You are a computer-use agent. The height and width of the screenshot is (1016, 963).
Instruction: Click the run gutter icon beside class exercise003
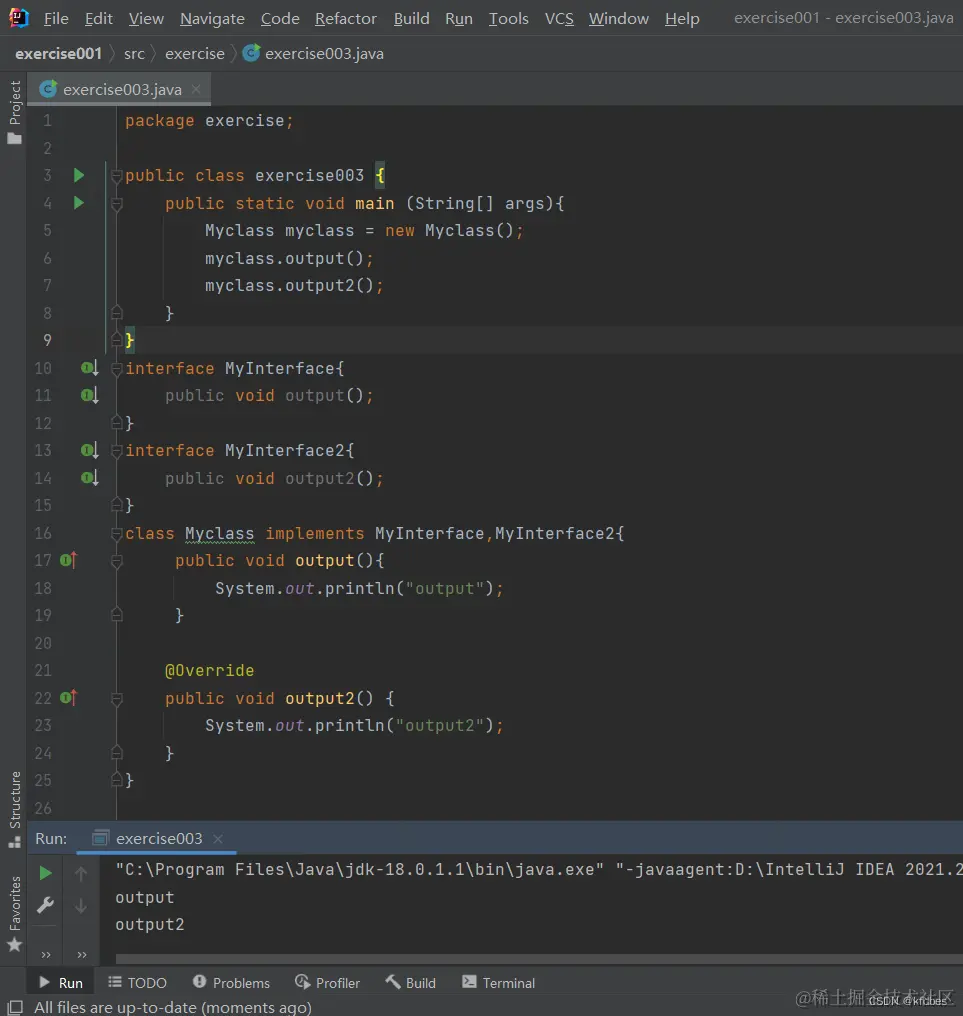[x=78, y=176]
